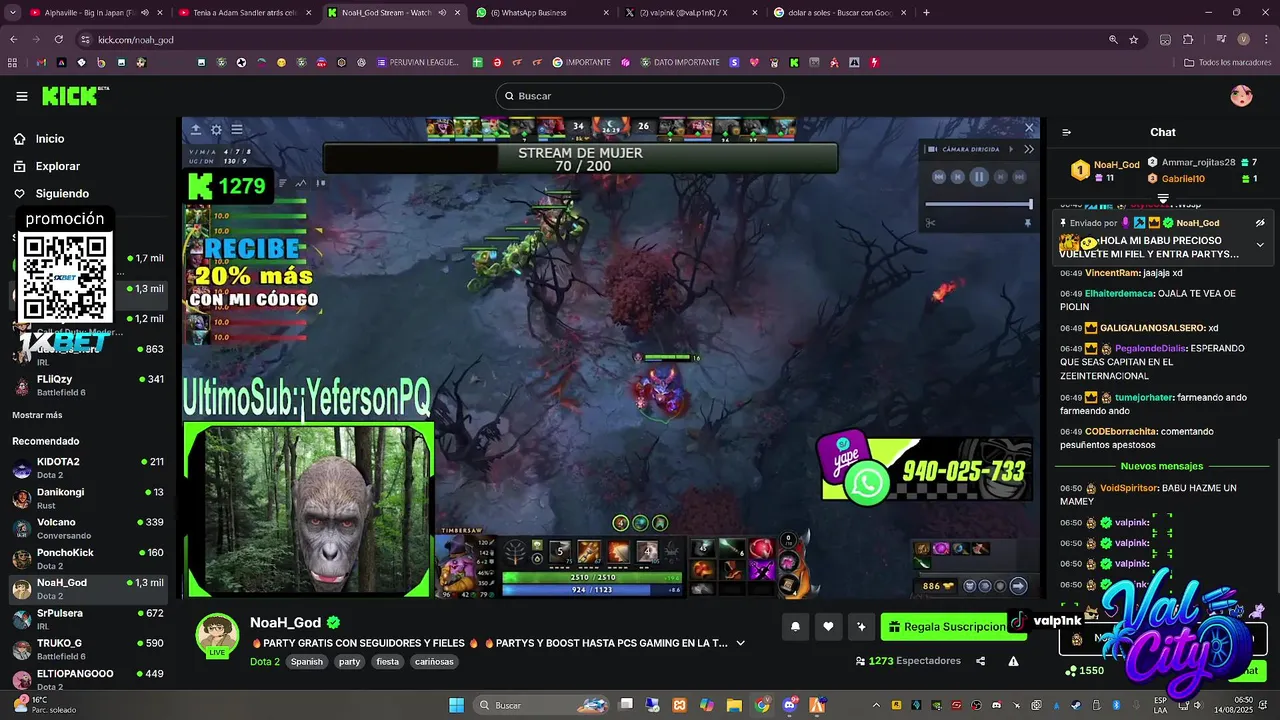Open TRUKO_G recommended channel
The height and width of the screenshot is (720, 1280).
88,649
